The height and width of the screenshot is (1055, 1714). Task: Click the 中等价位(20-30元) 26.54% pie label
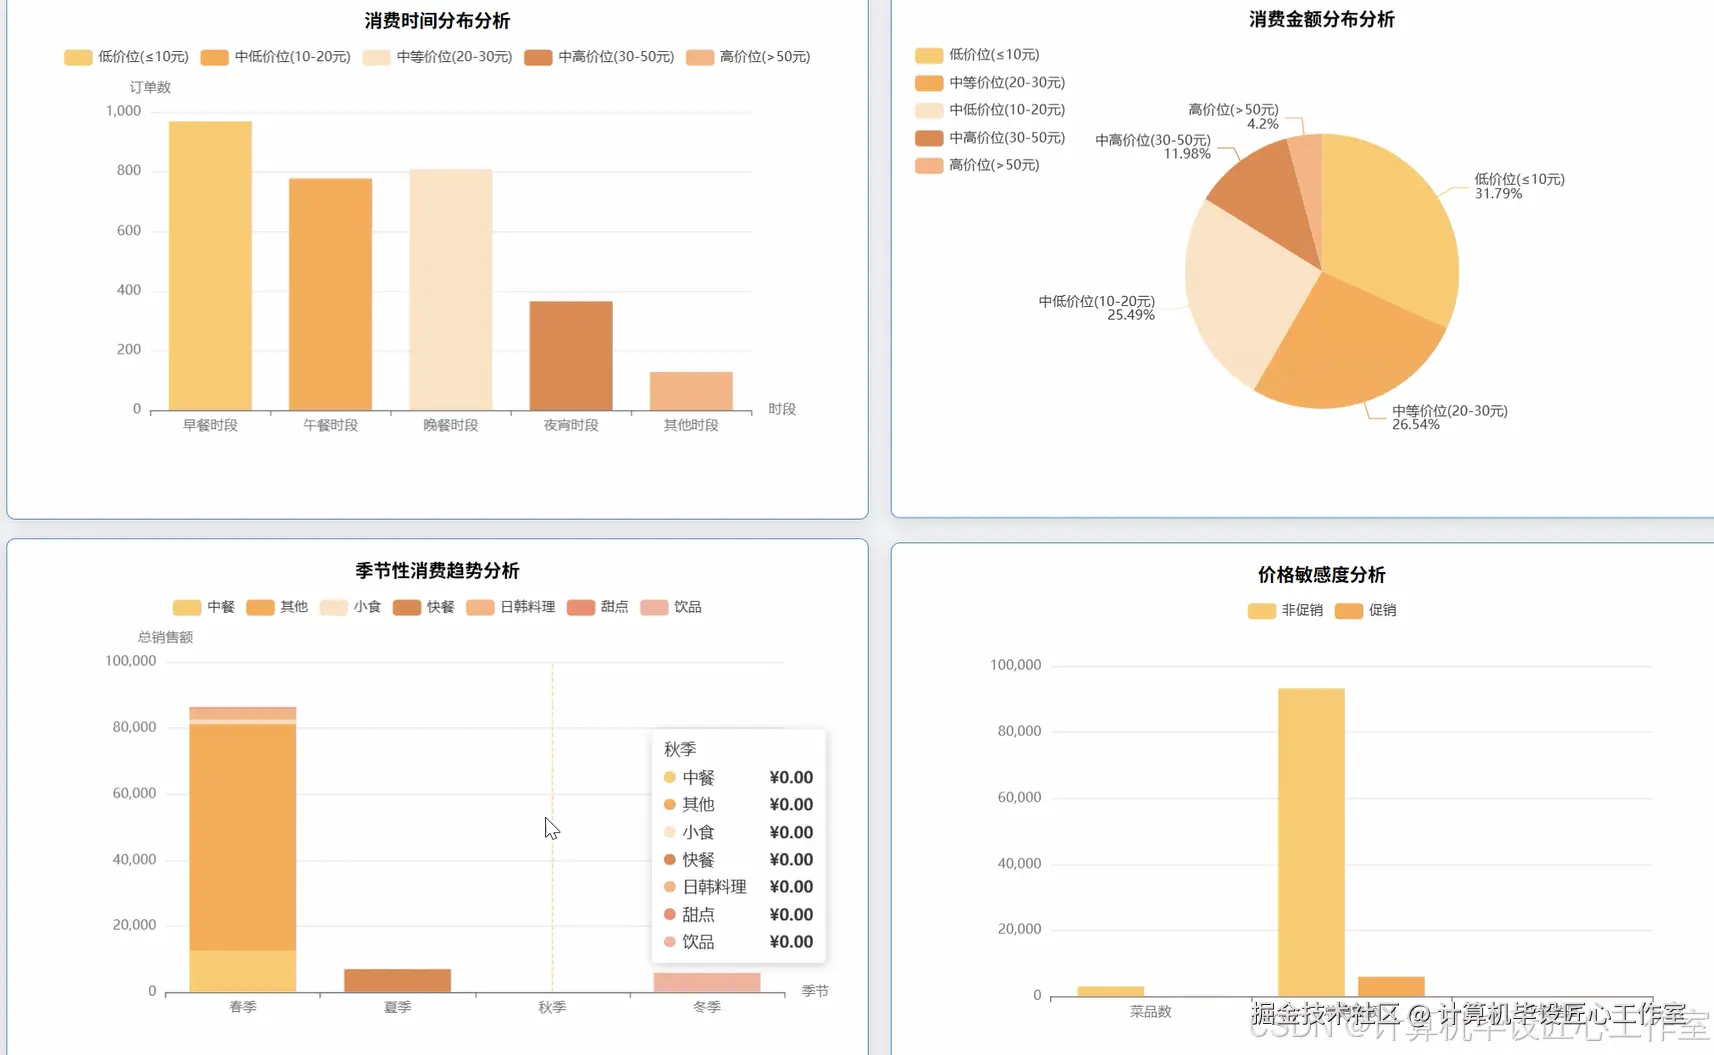[1449, 418]
